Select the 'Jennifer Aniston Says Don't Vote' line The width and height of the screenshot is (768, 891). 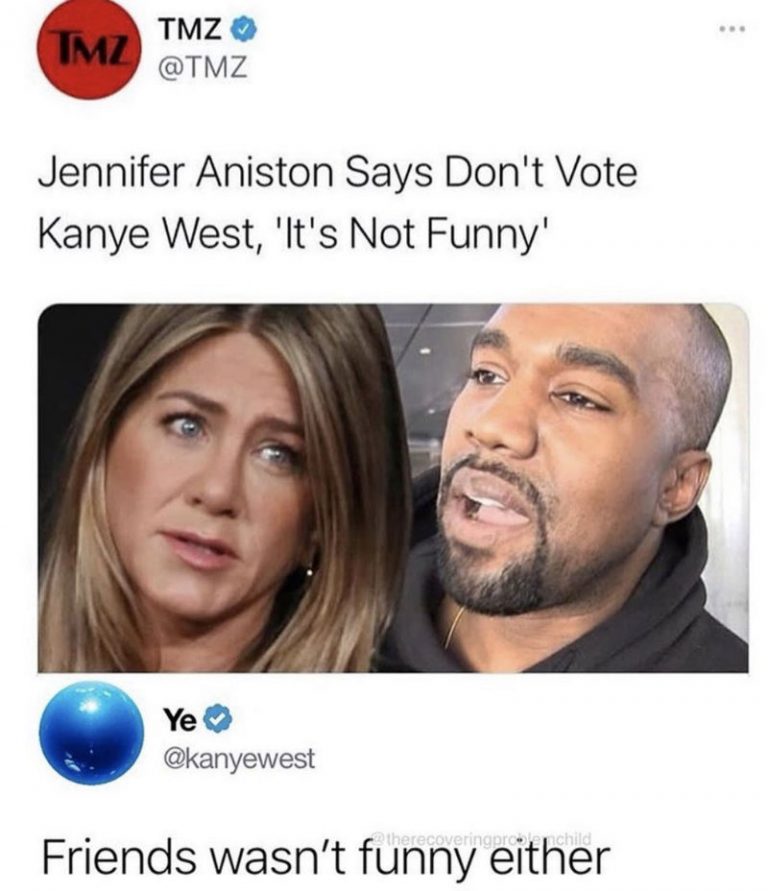[337, 173]
